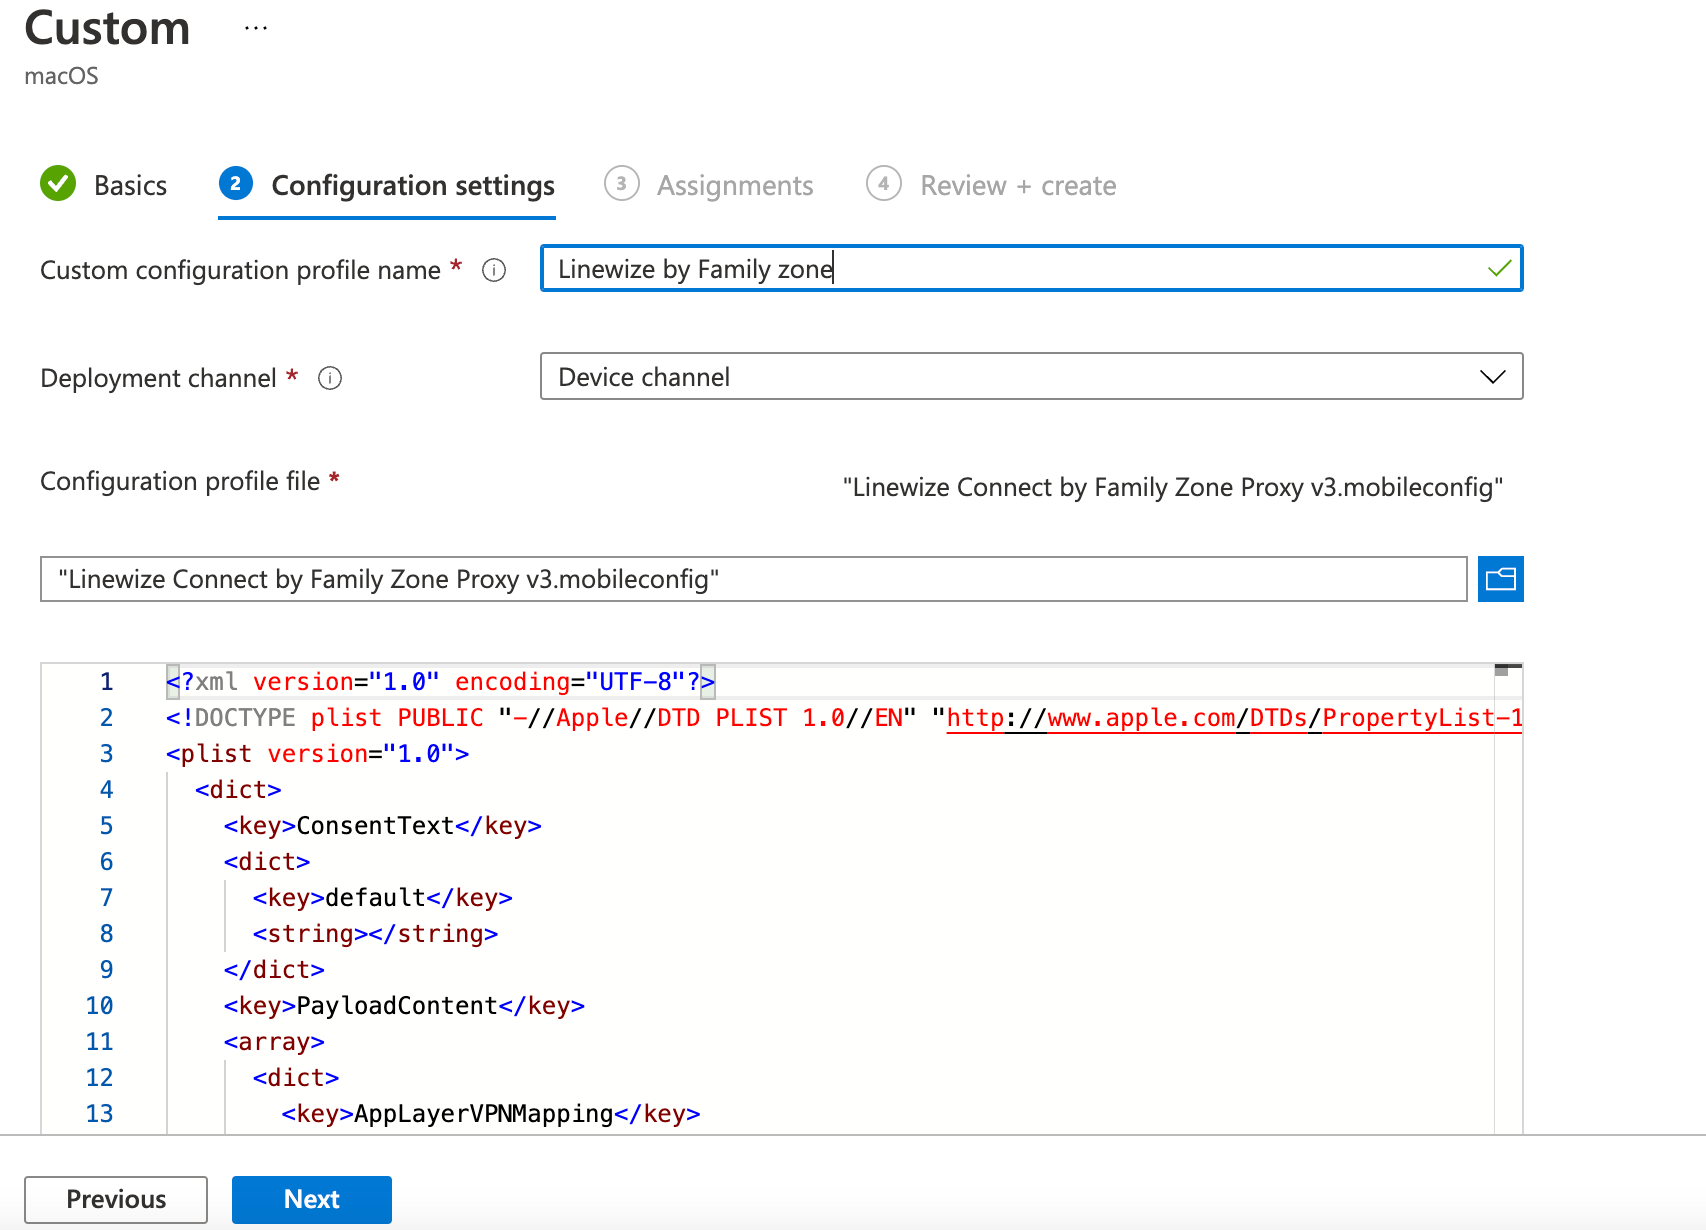The width and height of the screenshot is (1706, 1230).
Task: Click line number 9 in the gutter
Action: tap(106, 970)
